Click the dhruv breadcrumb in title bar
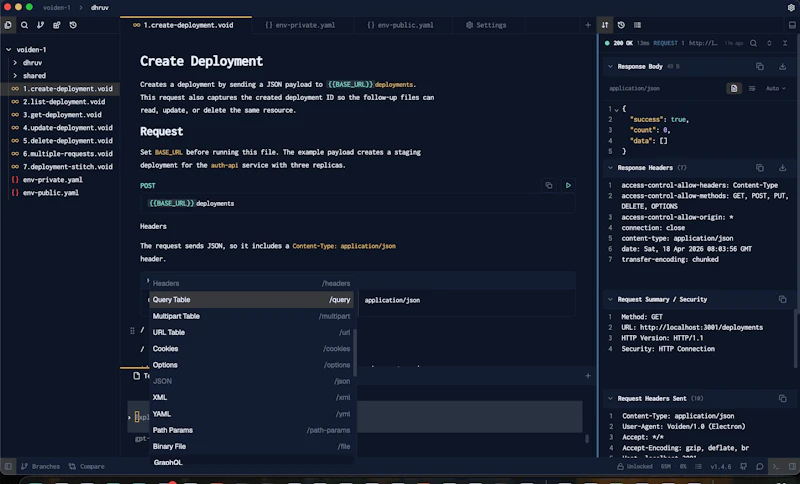Viewport: 800px width, 484px height. tap(99, 8)
